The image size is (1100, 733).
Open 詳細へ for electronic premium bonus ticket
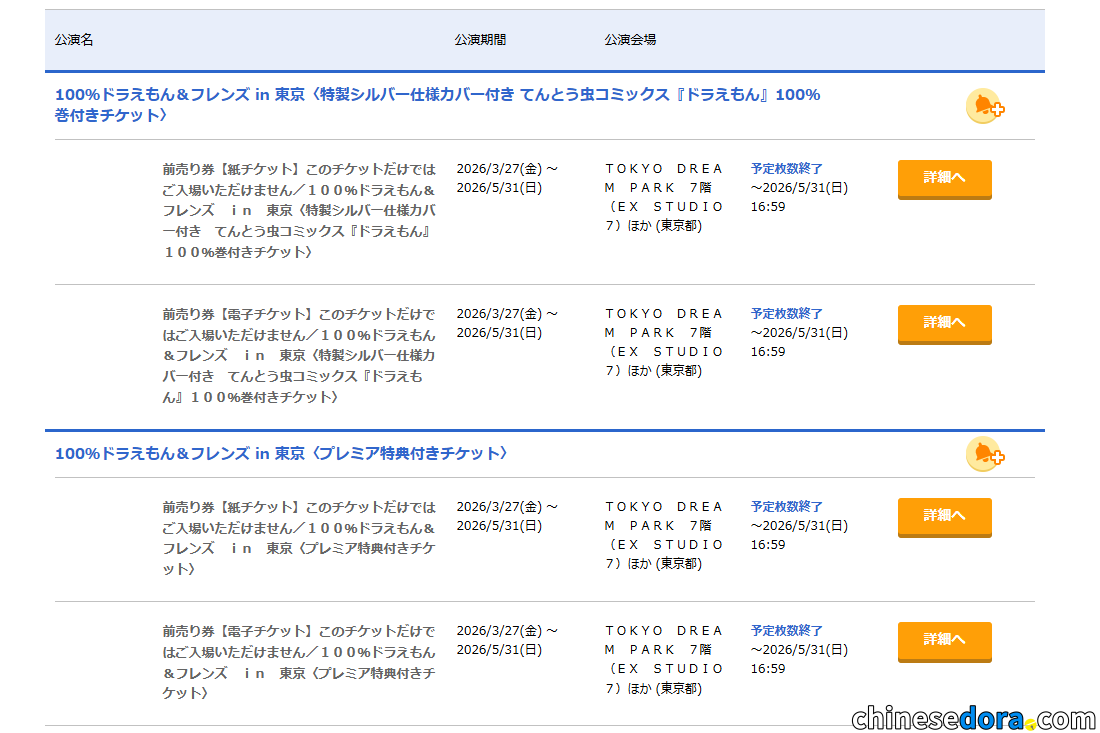point(944,640)
